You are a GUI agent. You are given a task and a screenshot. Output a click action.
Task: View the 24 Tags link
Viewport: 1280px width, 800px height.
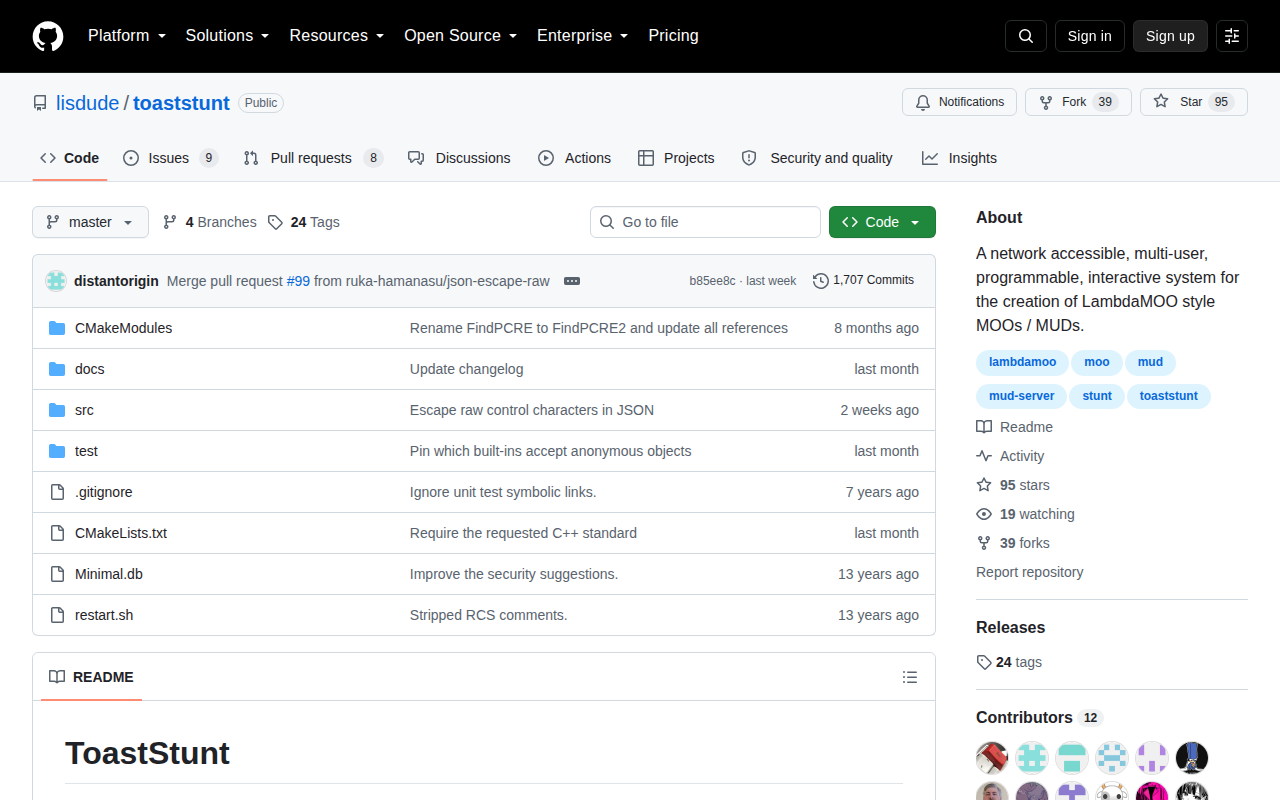coord(304,222)
